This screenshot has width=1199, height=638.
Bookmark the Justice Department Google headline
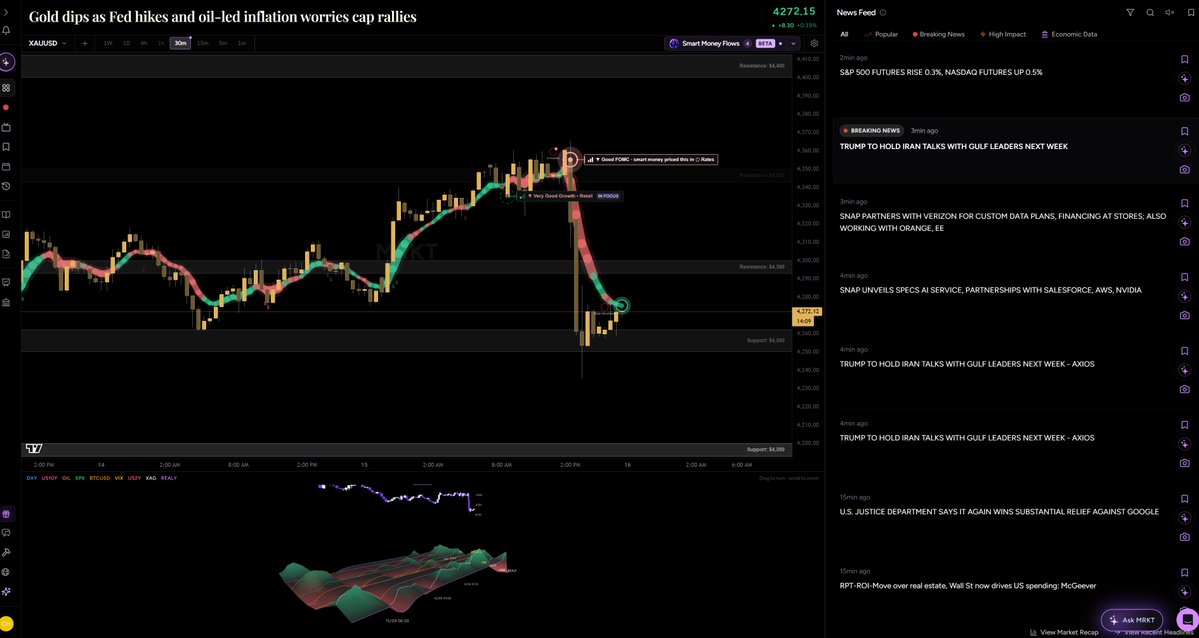pyautogui.click(x=1184, y=498)
